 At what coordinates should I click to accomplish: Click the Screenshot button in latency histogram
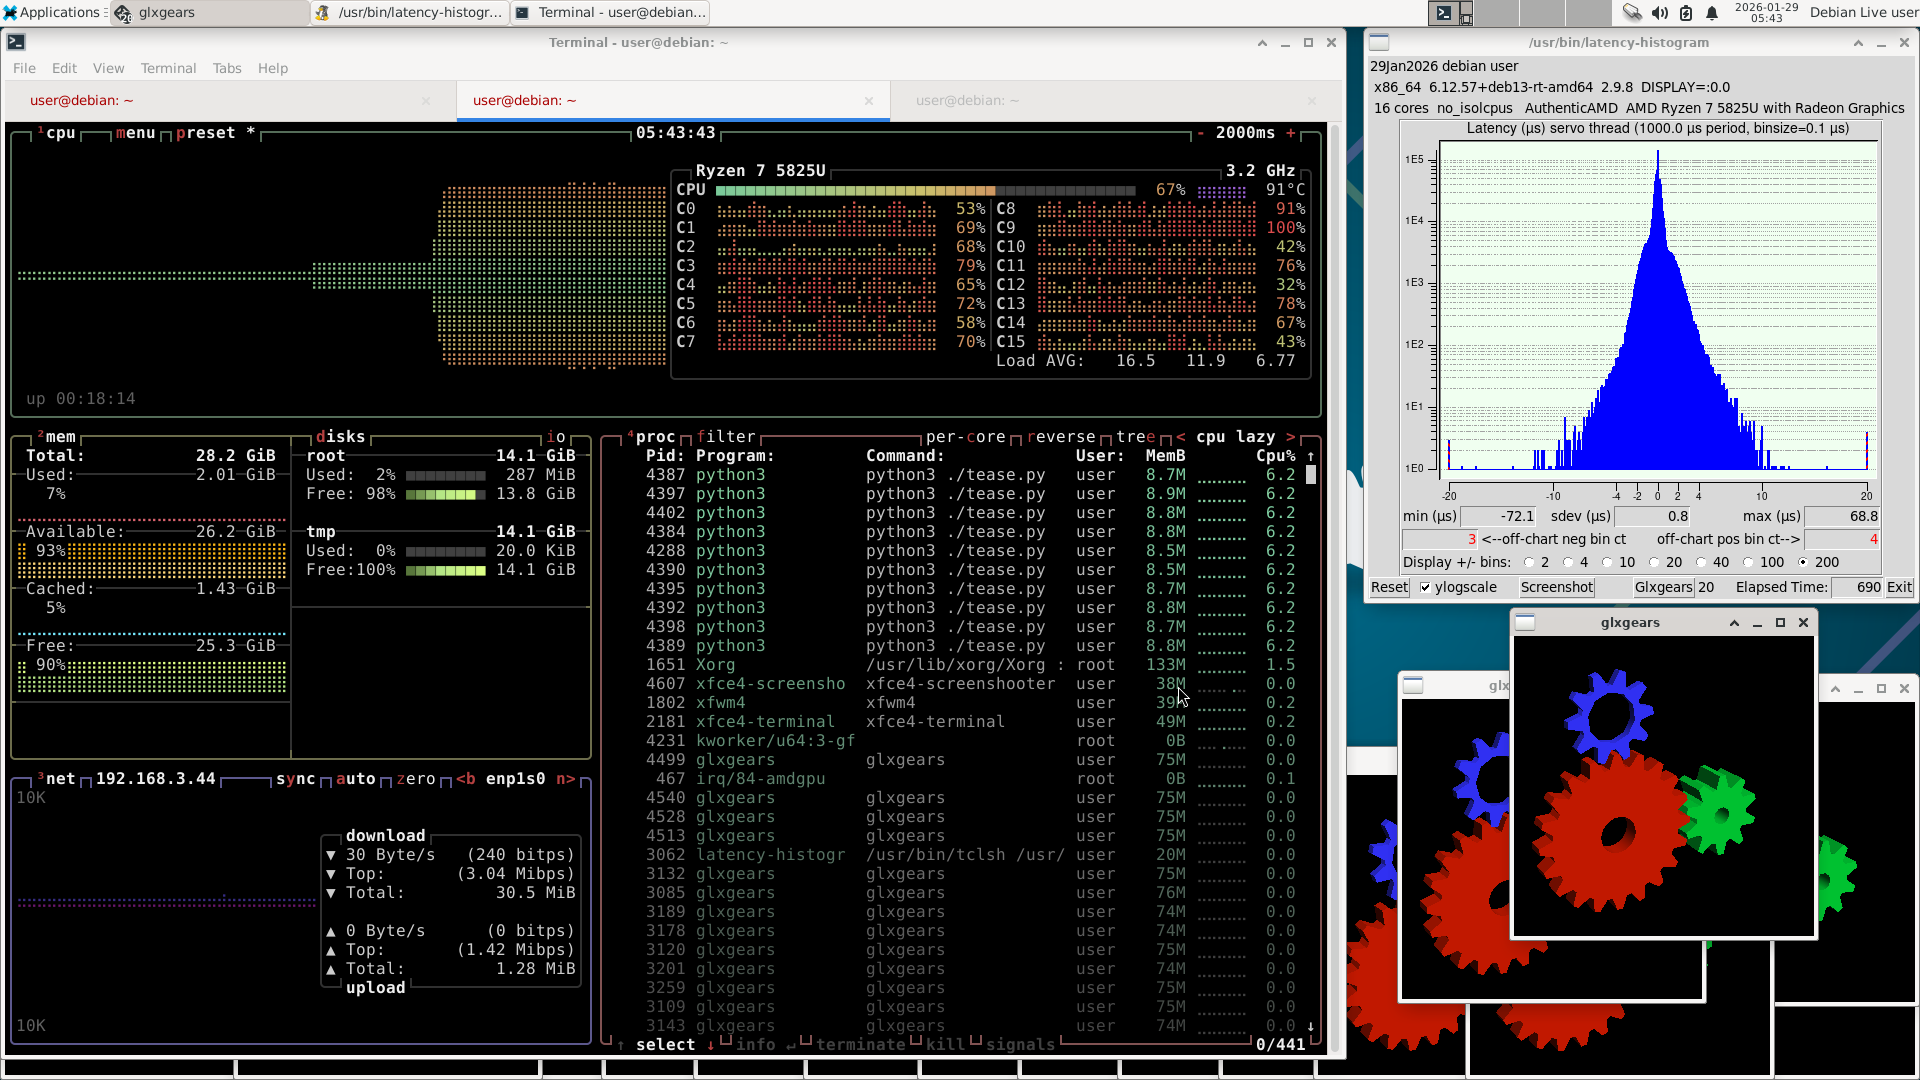coord(1557,588)
